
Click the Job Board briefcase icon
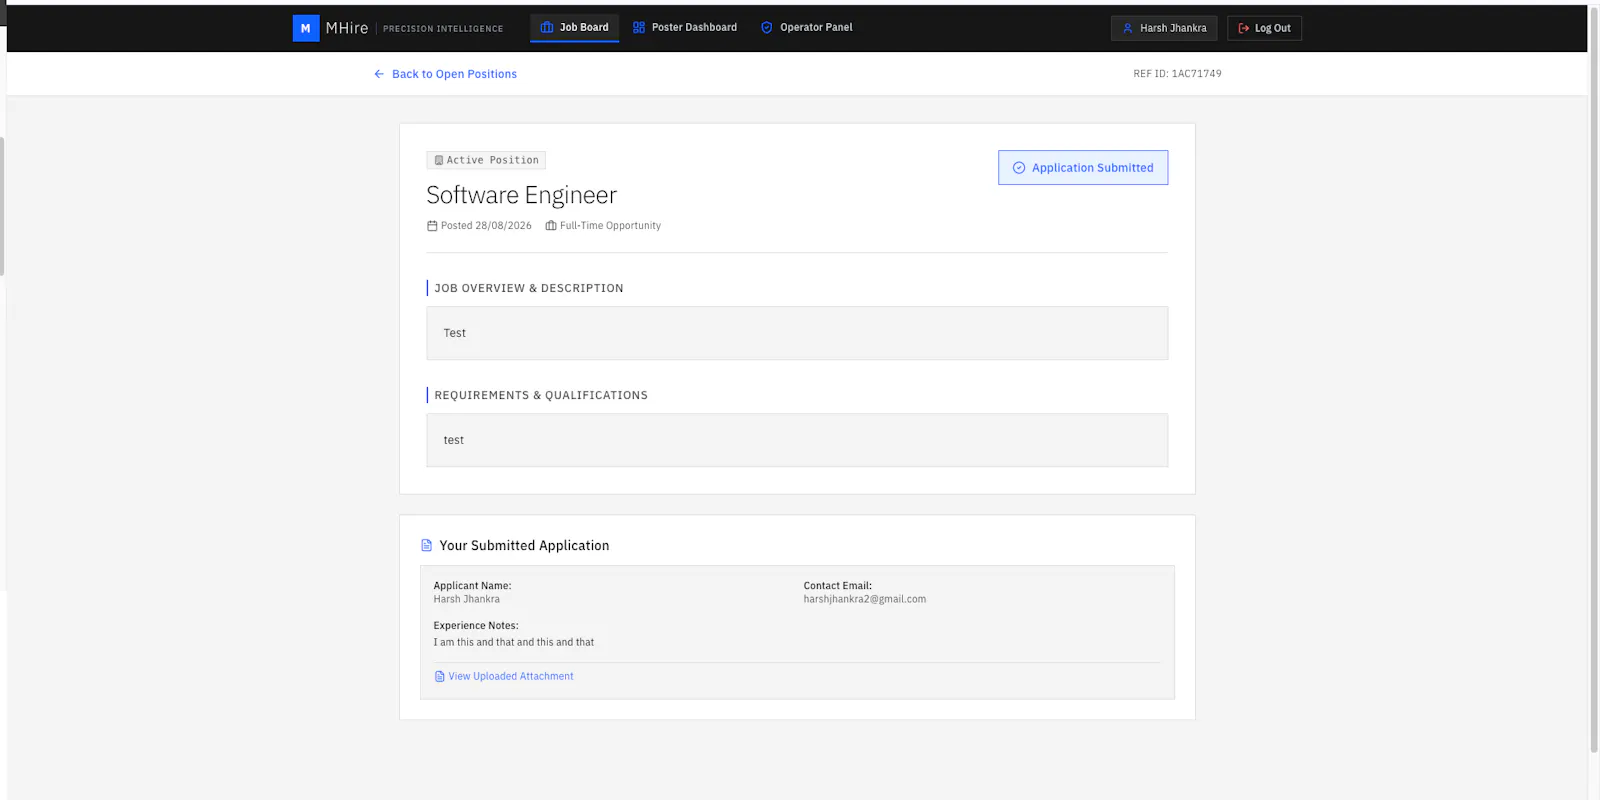547,28
